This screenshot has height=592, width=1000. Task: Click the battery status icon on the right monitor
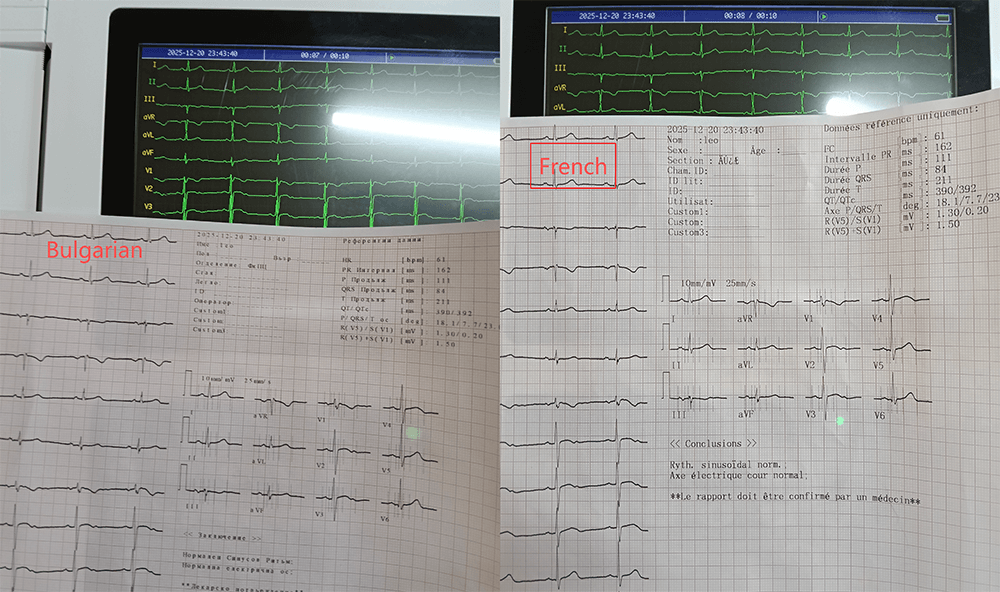pos(942,16)
